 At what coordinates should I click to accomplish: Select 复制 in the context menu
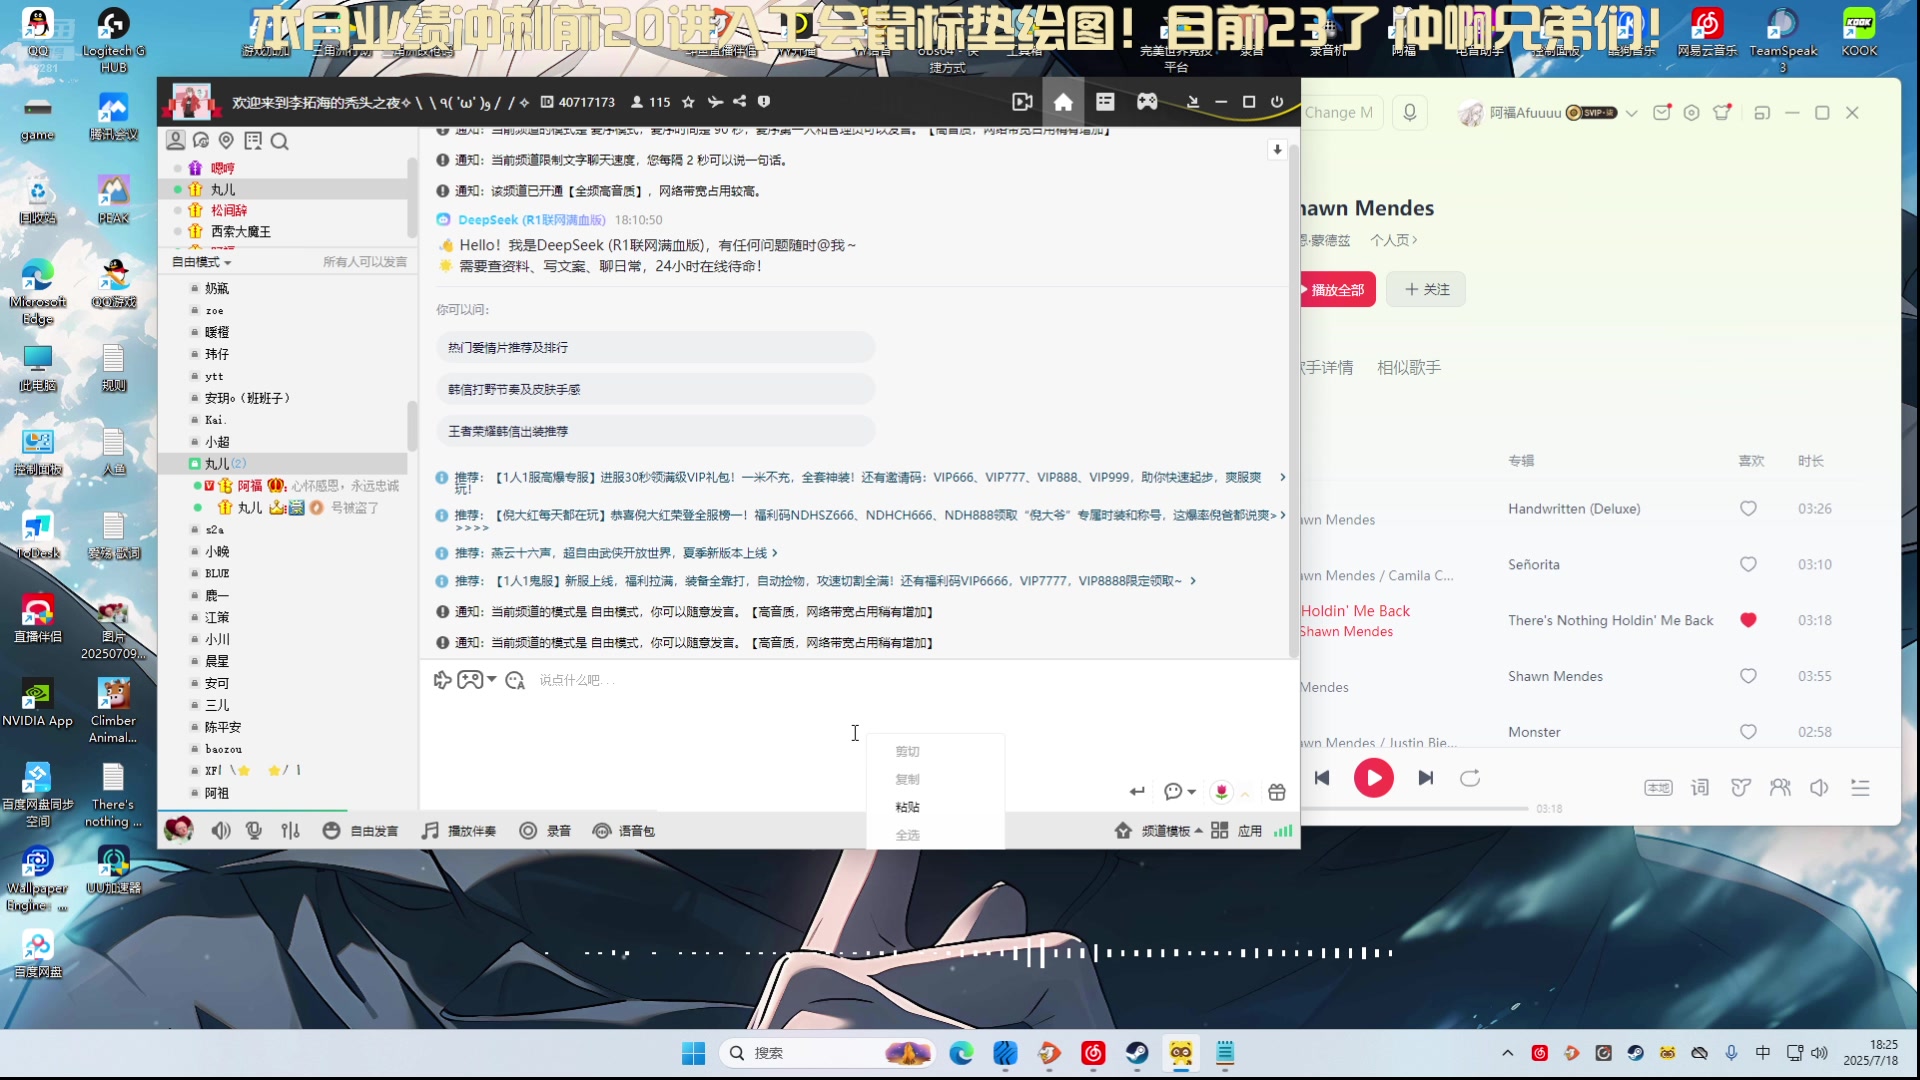pyautogui.click(x=907, y=779)
